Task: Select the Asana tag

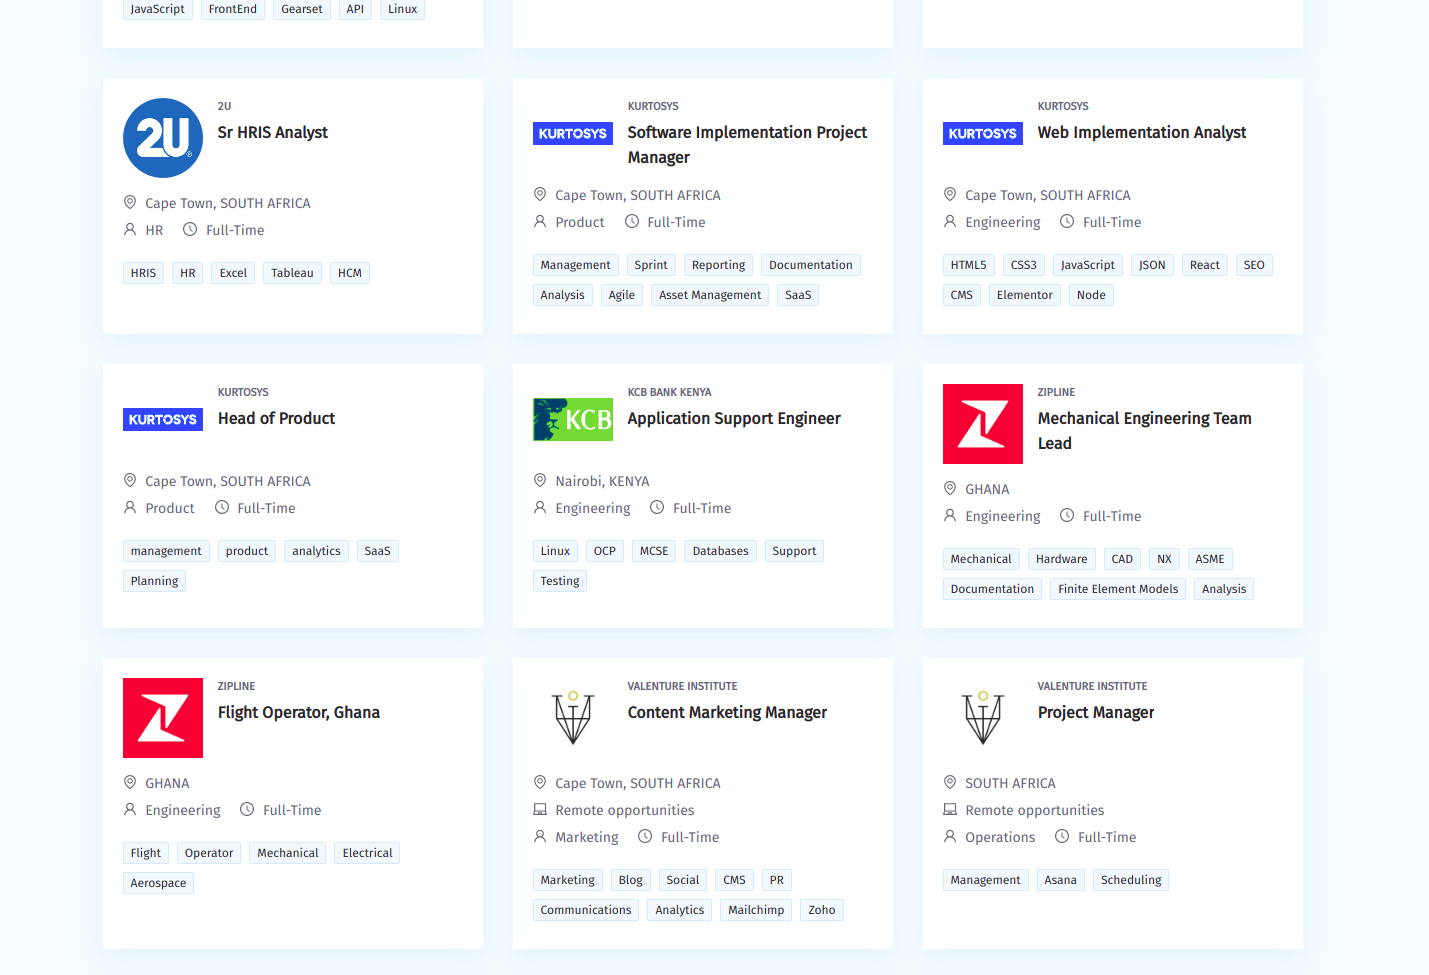Action: [1061, 880]
